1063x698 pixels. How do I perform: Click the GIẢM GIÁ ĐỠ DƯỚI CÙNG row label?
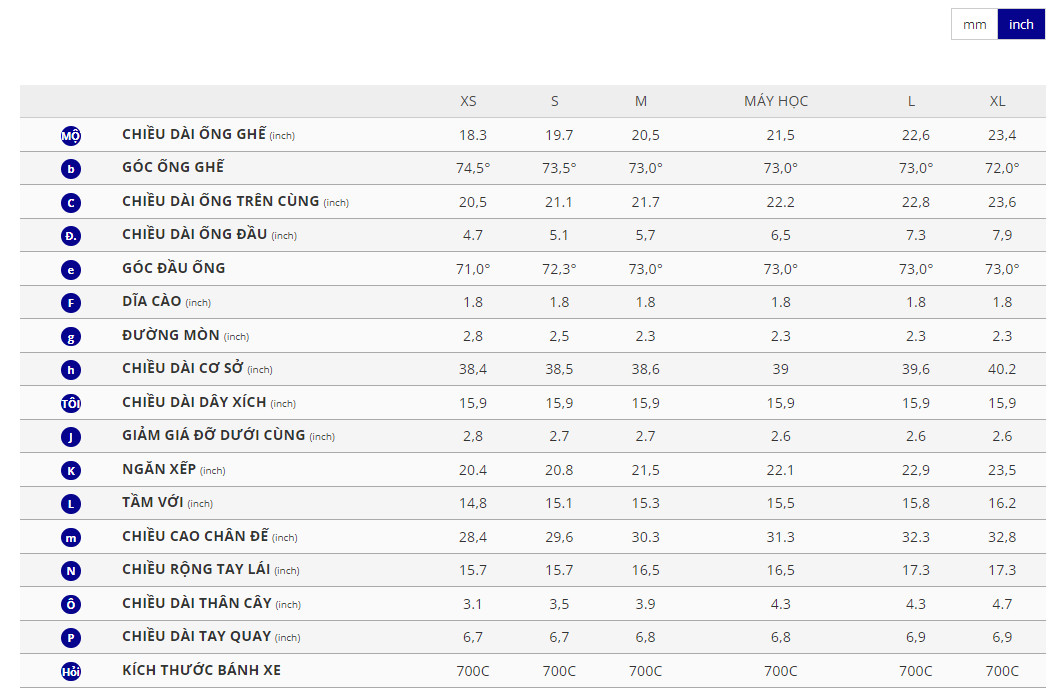[213, 435]
